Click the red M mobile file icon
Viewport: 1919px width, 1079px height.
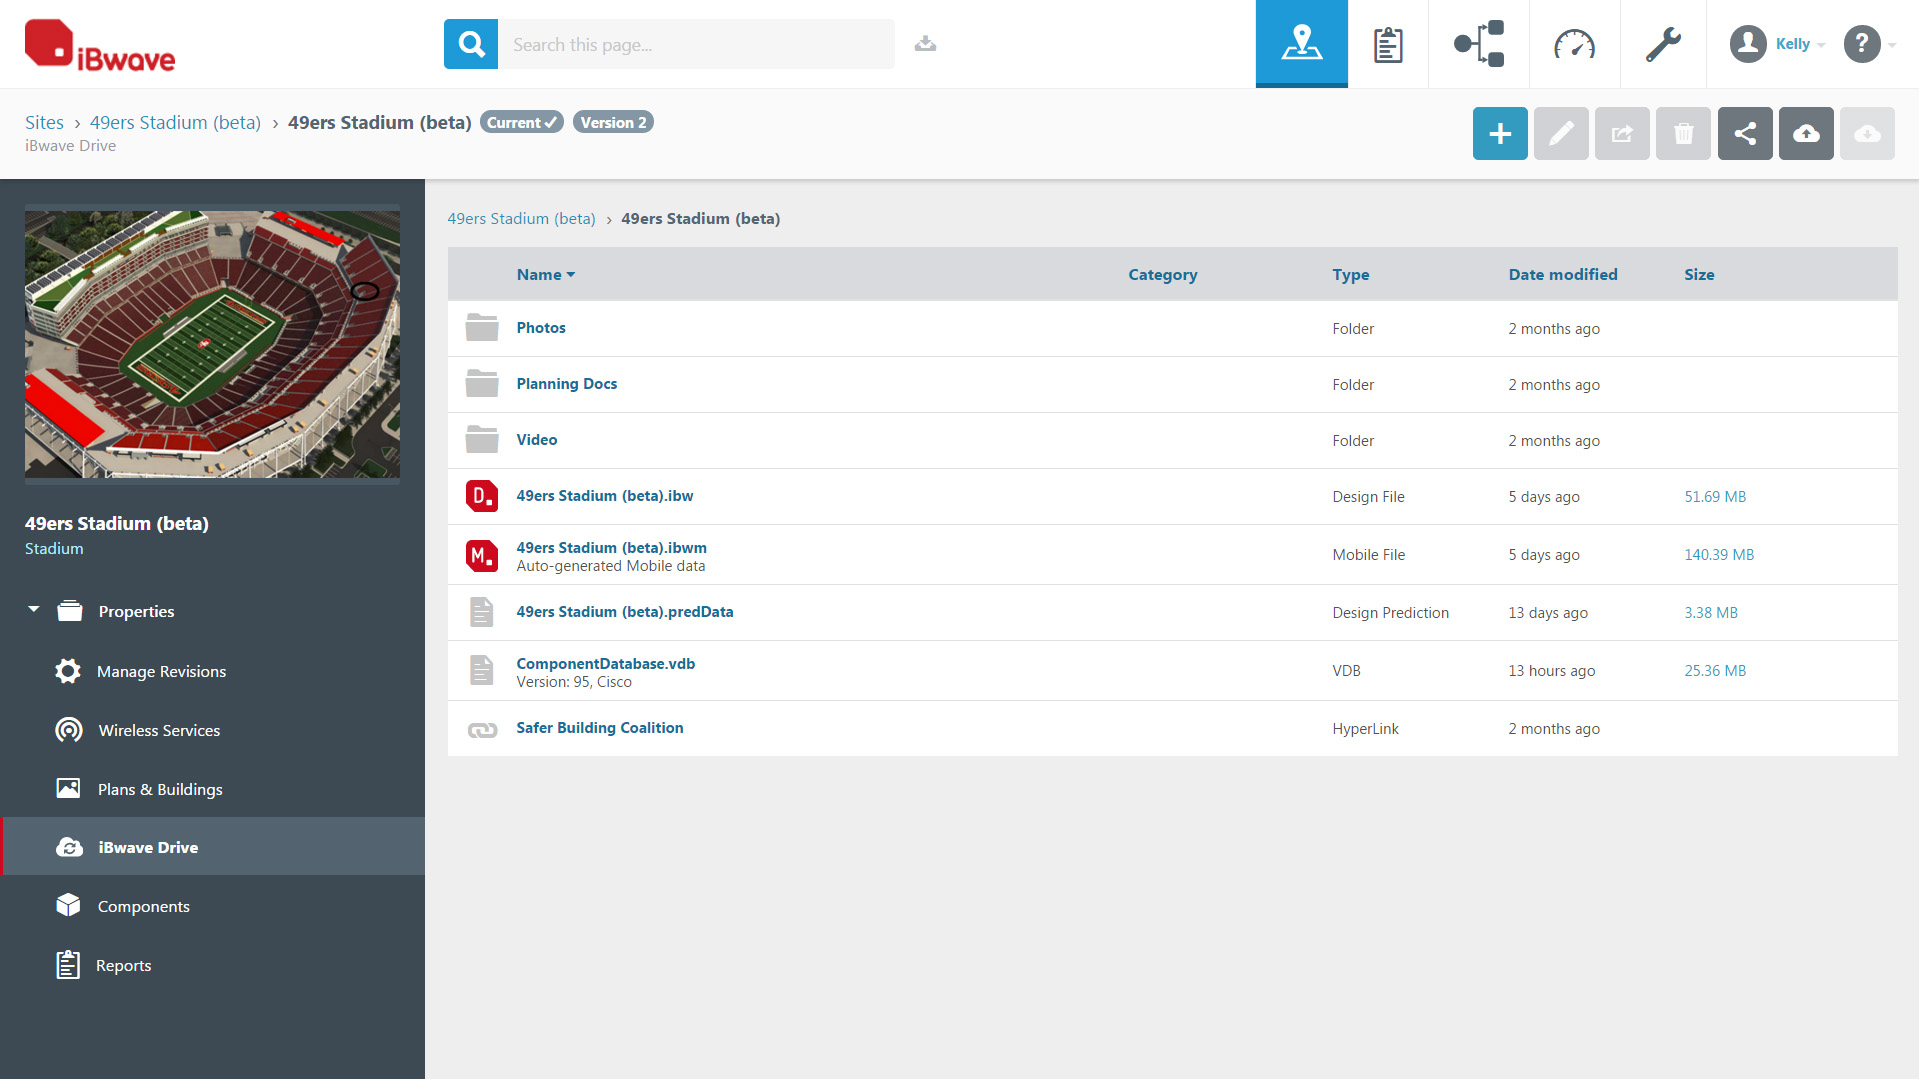tap(482, 555)
